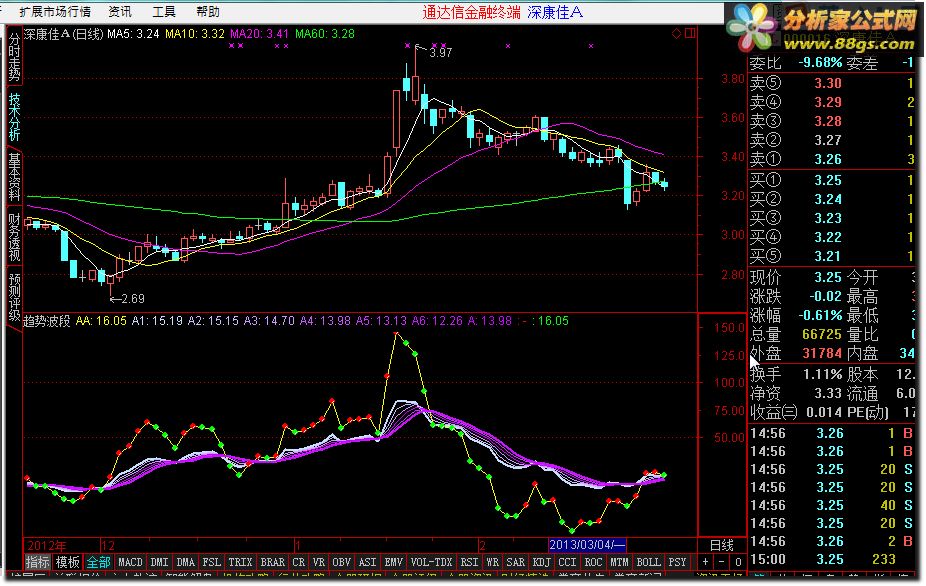Screen dimensions: 926x586
Task: Open the 扩展市场行情 menu
Action: 55,12
